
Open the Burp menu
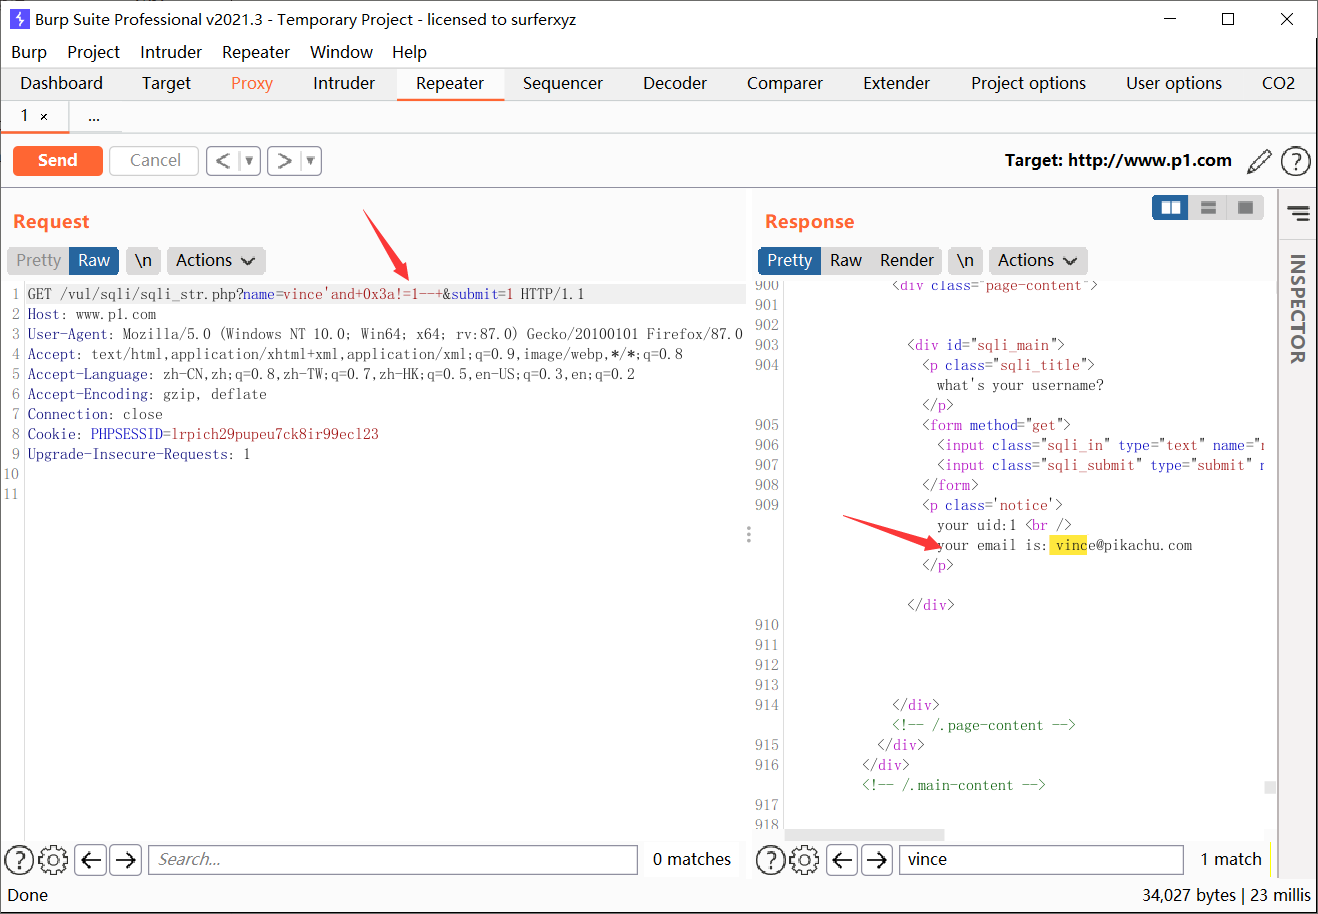[29, 52]
